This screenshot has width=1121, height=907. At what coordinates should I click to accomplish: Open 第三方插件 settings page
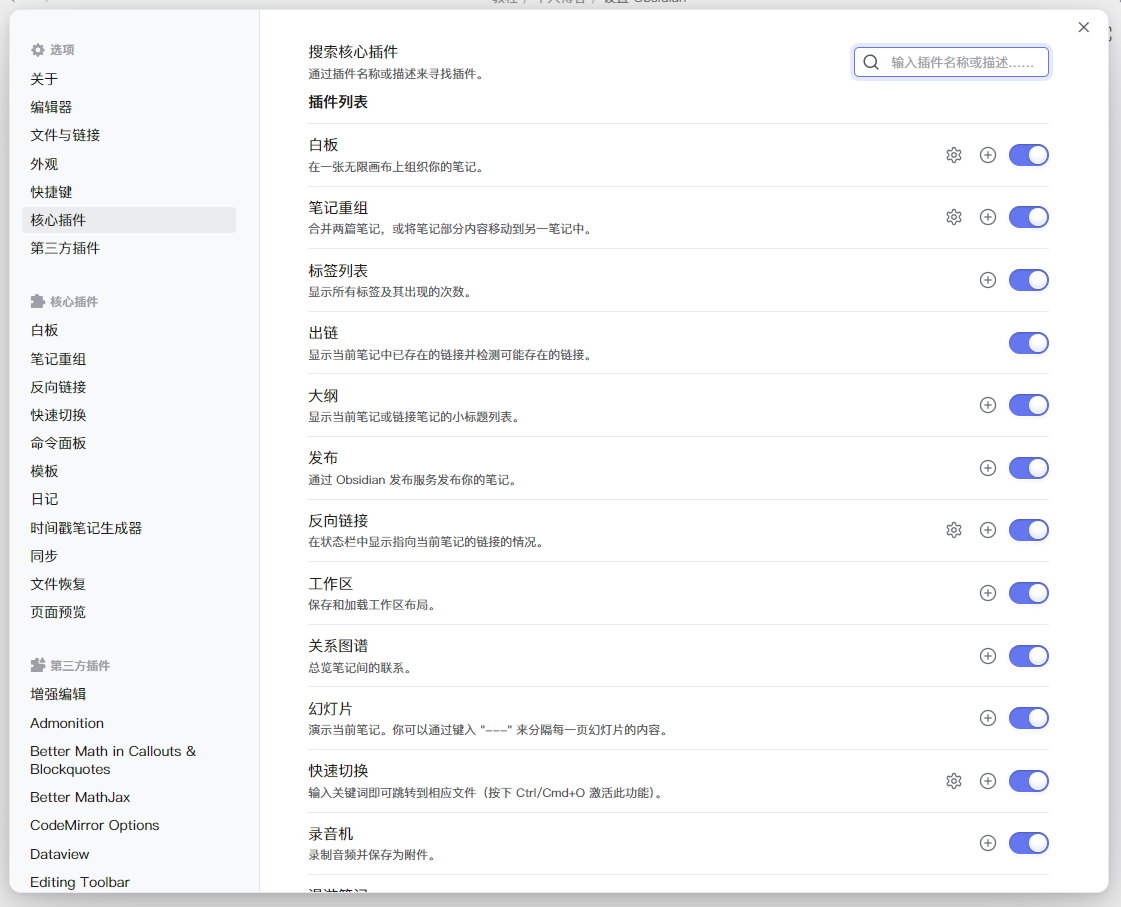(x=65, y=248)
